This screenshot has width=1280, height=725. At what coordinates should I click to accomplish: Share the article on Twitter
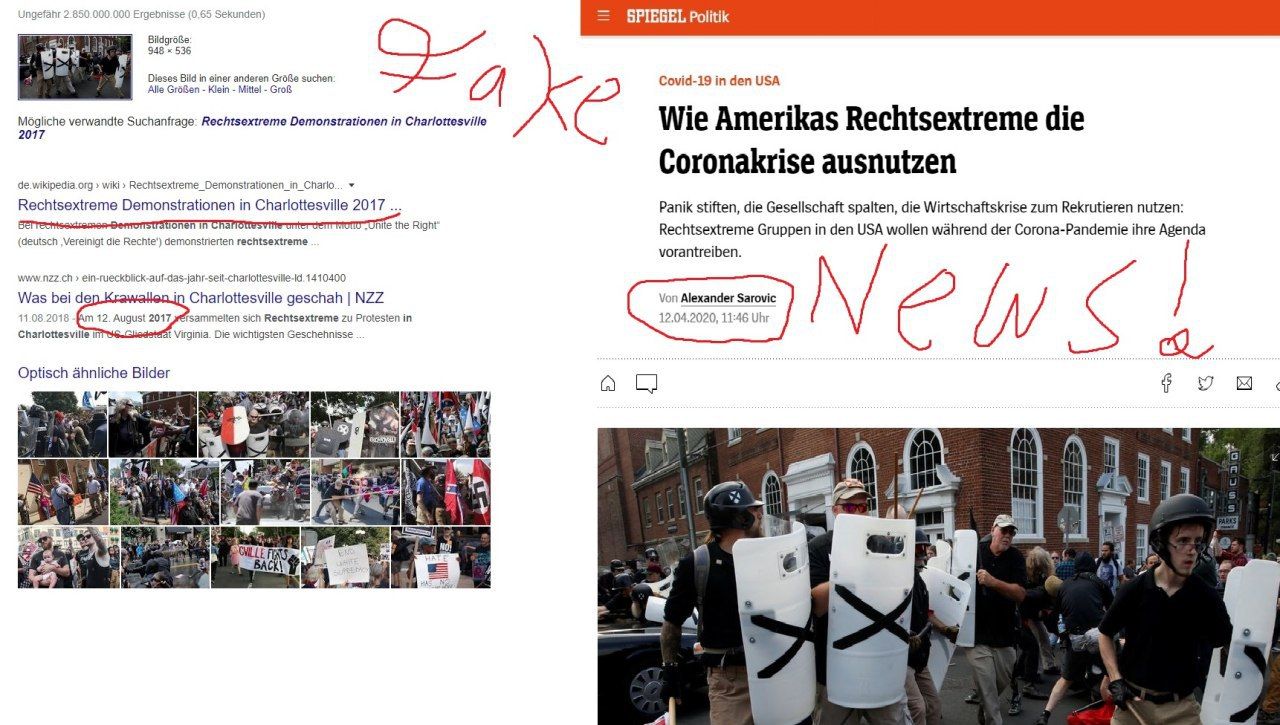[1205, 383]
